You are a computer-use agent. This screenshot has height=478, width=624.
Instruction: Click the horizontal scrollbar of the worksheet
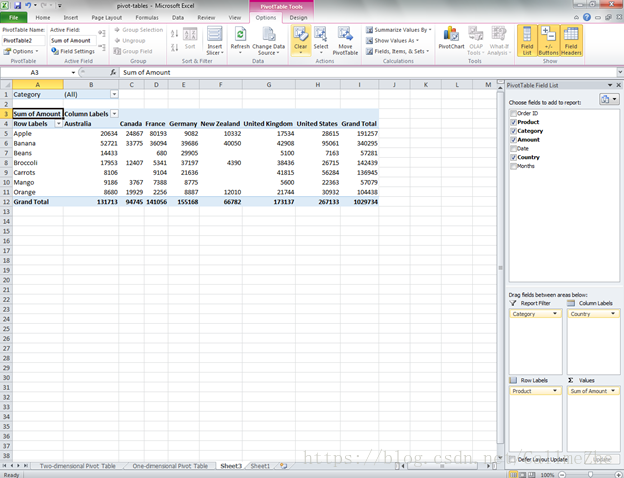click(443, 466)
